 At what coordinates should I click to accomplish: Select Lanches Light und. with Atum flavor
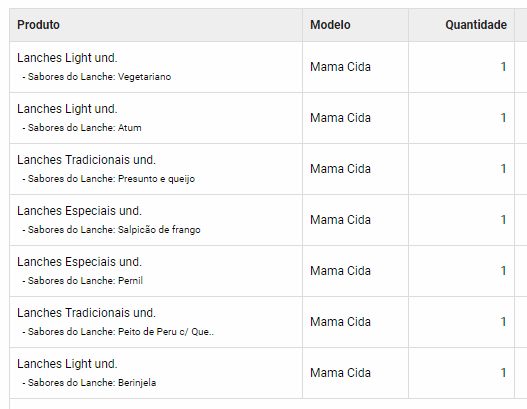point(67,109)
